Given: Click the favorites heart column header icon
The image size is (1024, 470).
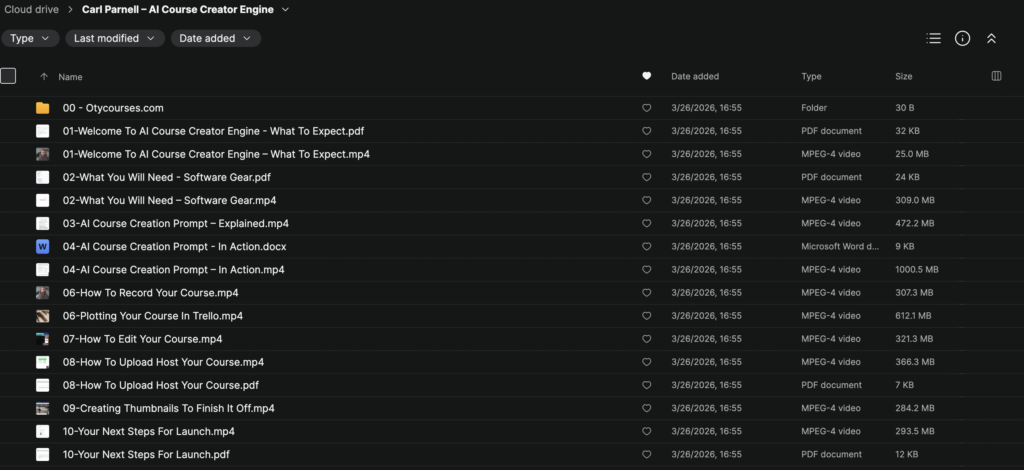Looking at the screenshot, I should (x=647, y=76).
